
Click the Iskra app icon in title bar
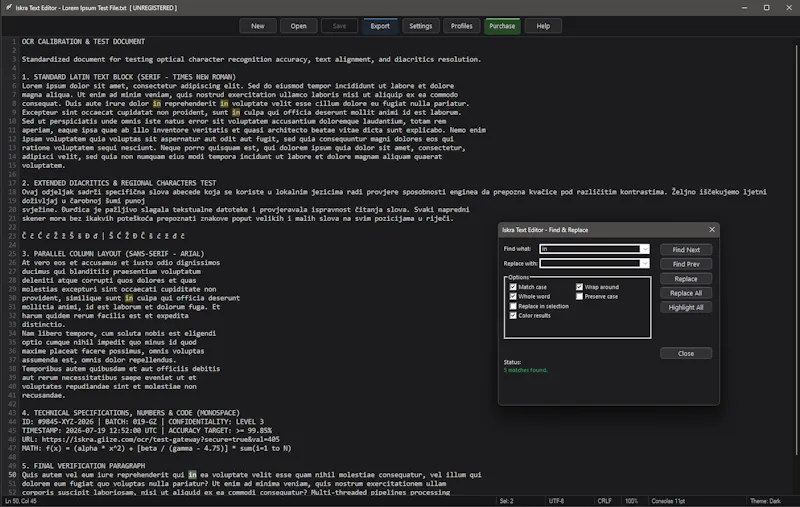pos(9,8)
